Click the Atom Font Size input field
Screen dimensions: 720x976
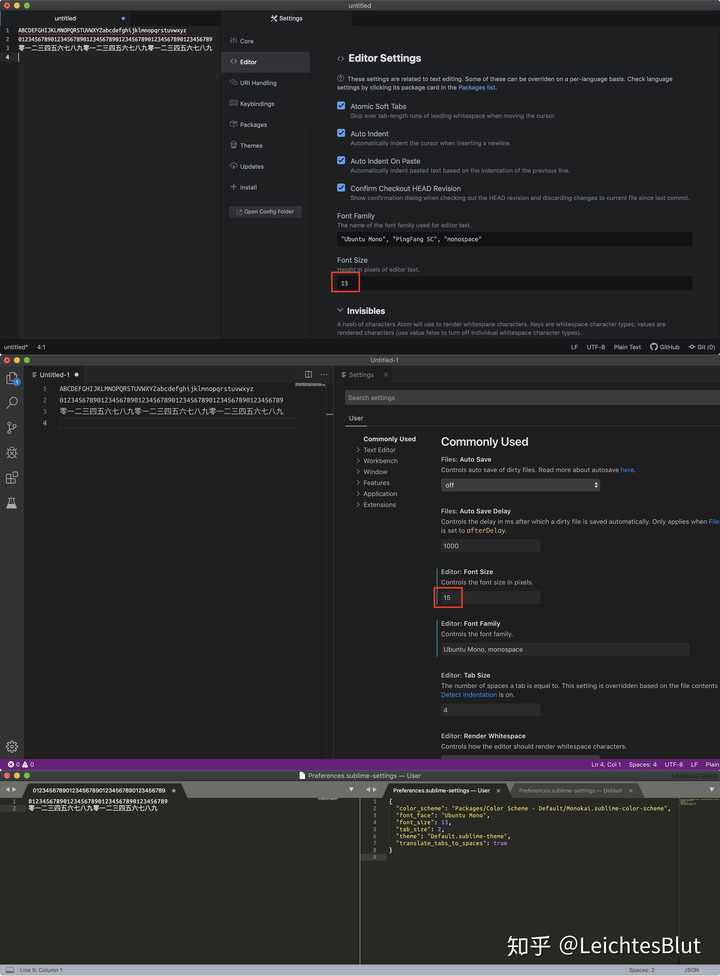coord(514,283)
